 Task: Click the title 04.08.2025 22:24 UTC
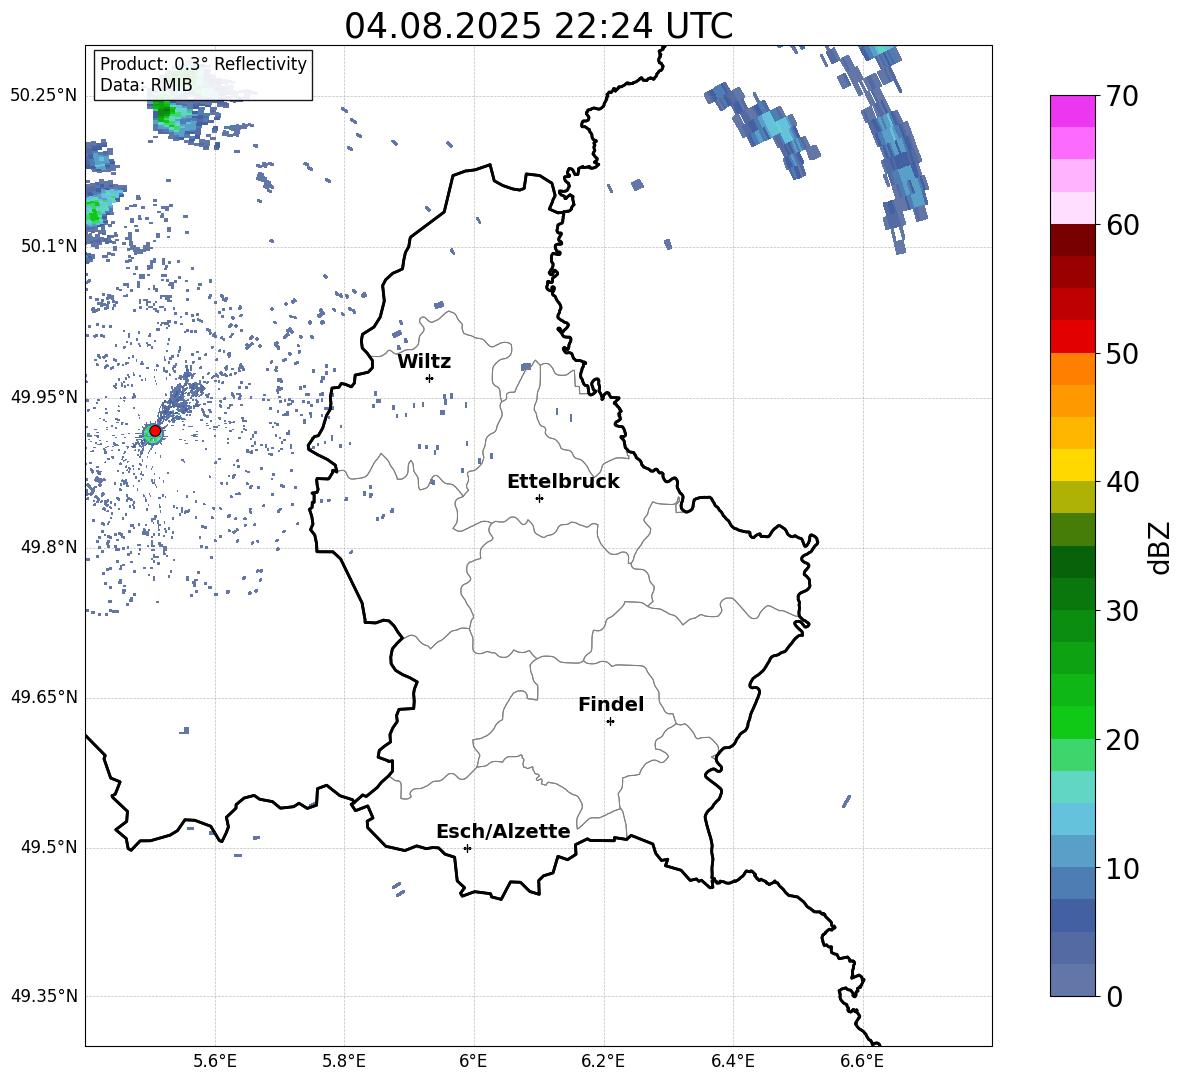(539, 26)
